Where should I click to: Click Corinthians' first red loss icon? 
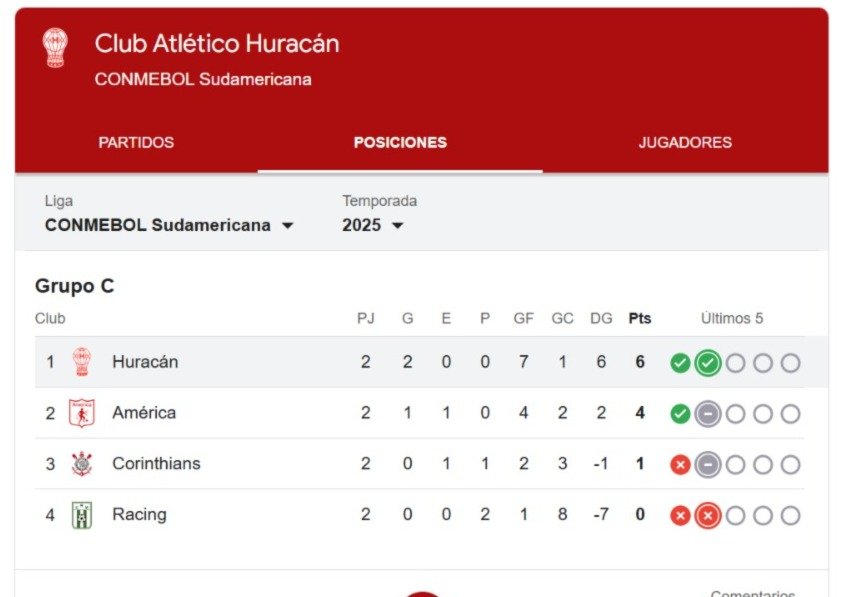tap(680, 465)
